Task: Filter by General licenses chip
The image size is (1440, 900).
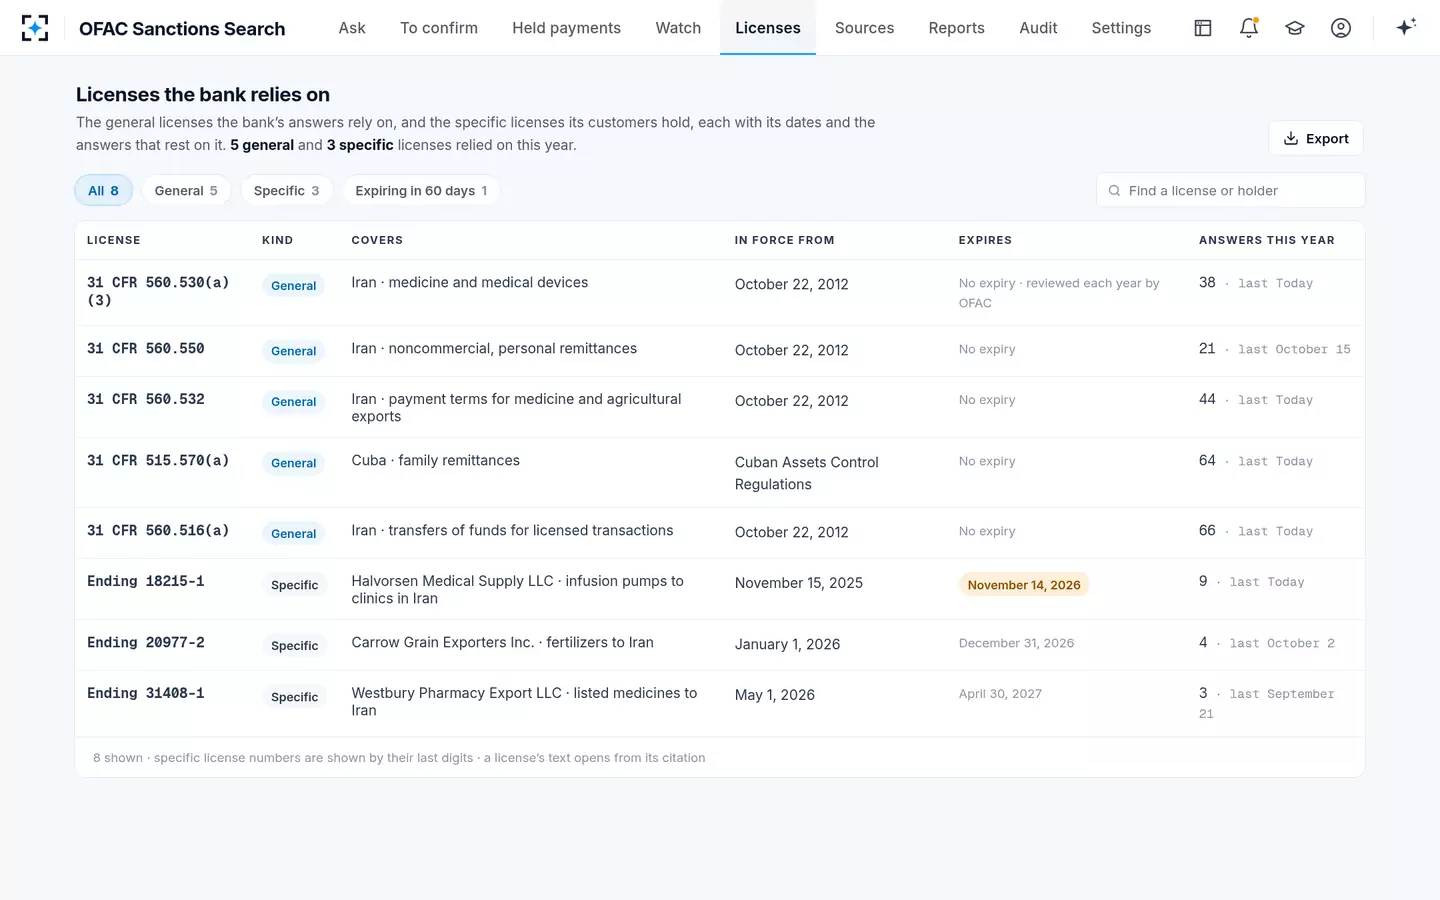Action: point(186,191)
